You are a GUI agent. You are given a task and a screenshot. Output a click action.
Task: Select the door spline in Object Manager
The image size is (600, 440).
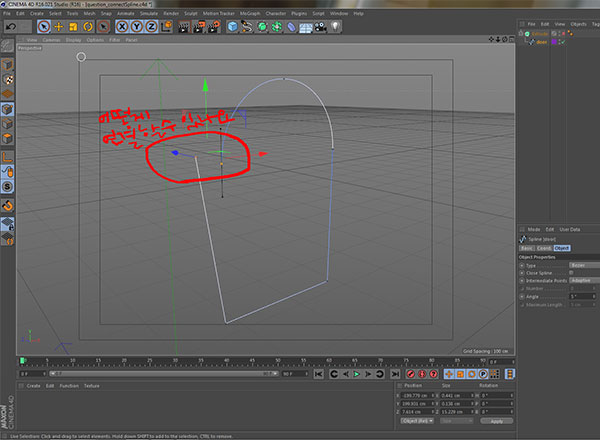[x=541, y=42]
